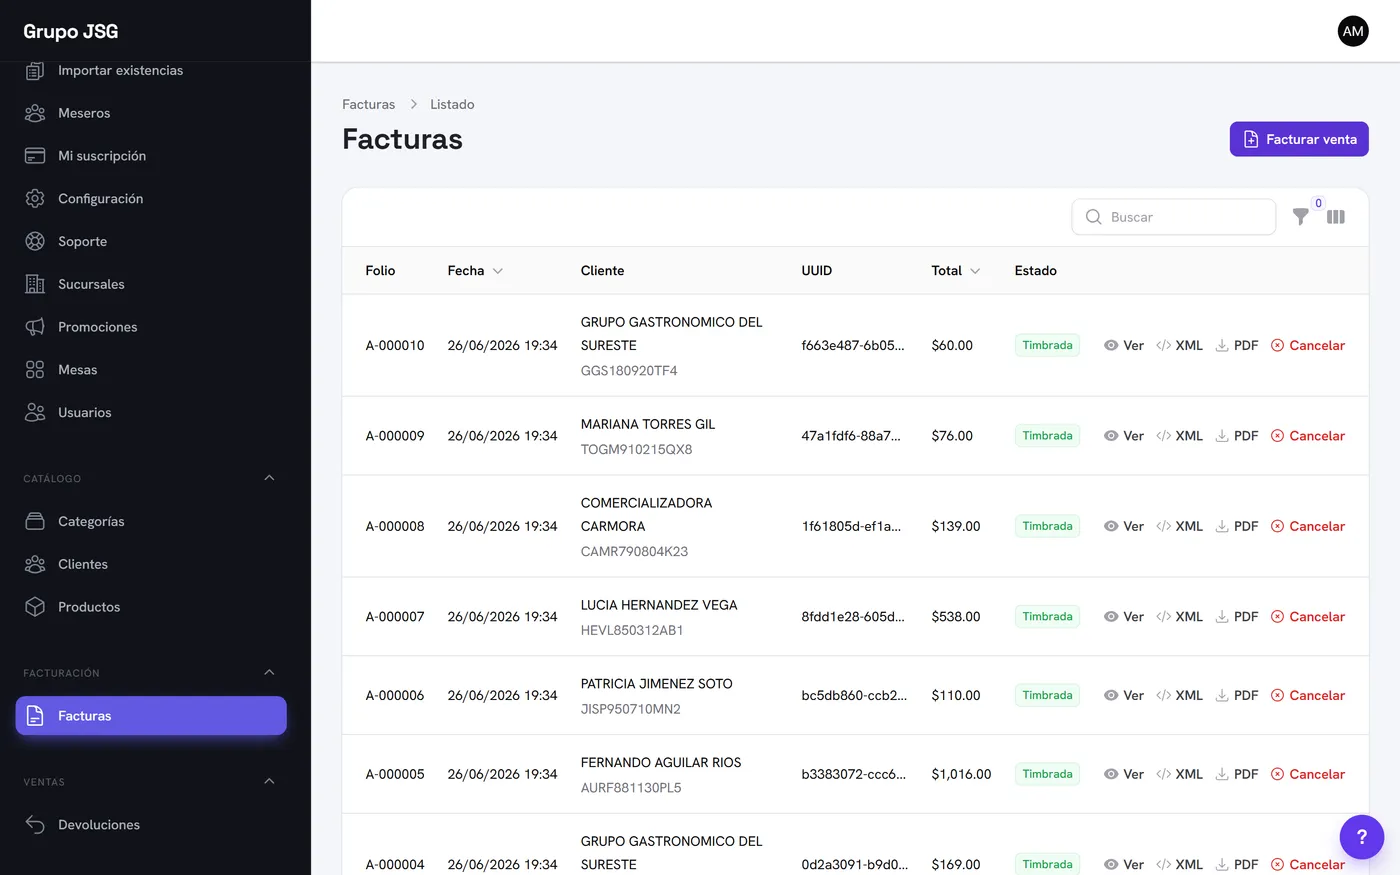Click the Buscar search field
This screenshot has height=875, width=1400.
point(1174,217)
